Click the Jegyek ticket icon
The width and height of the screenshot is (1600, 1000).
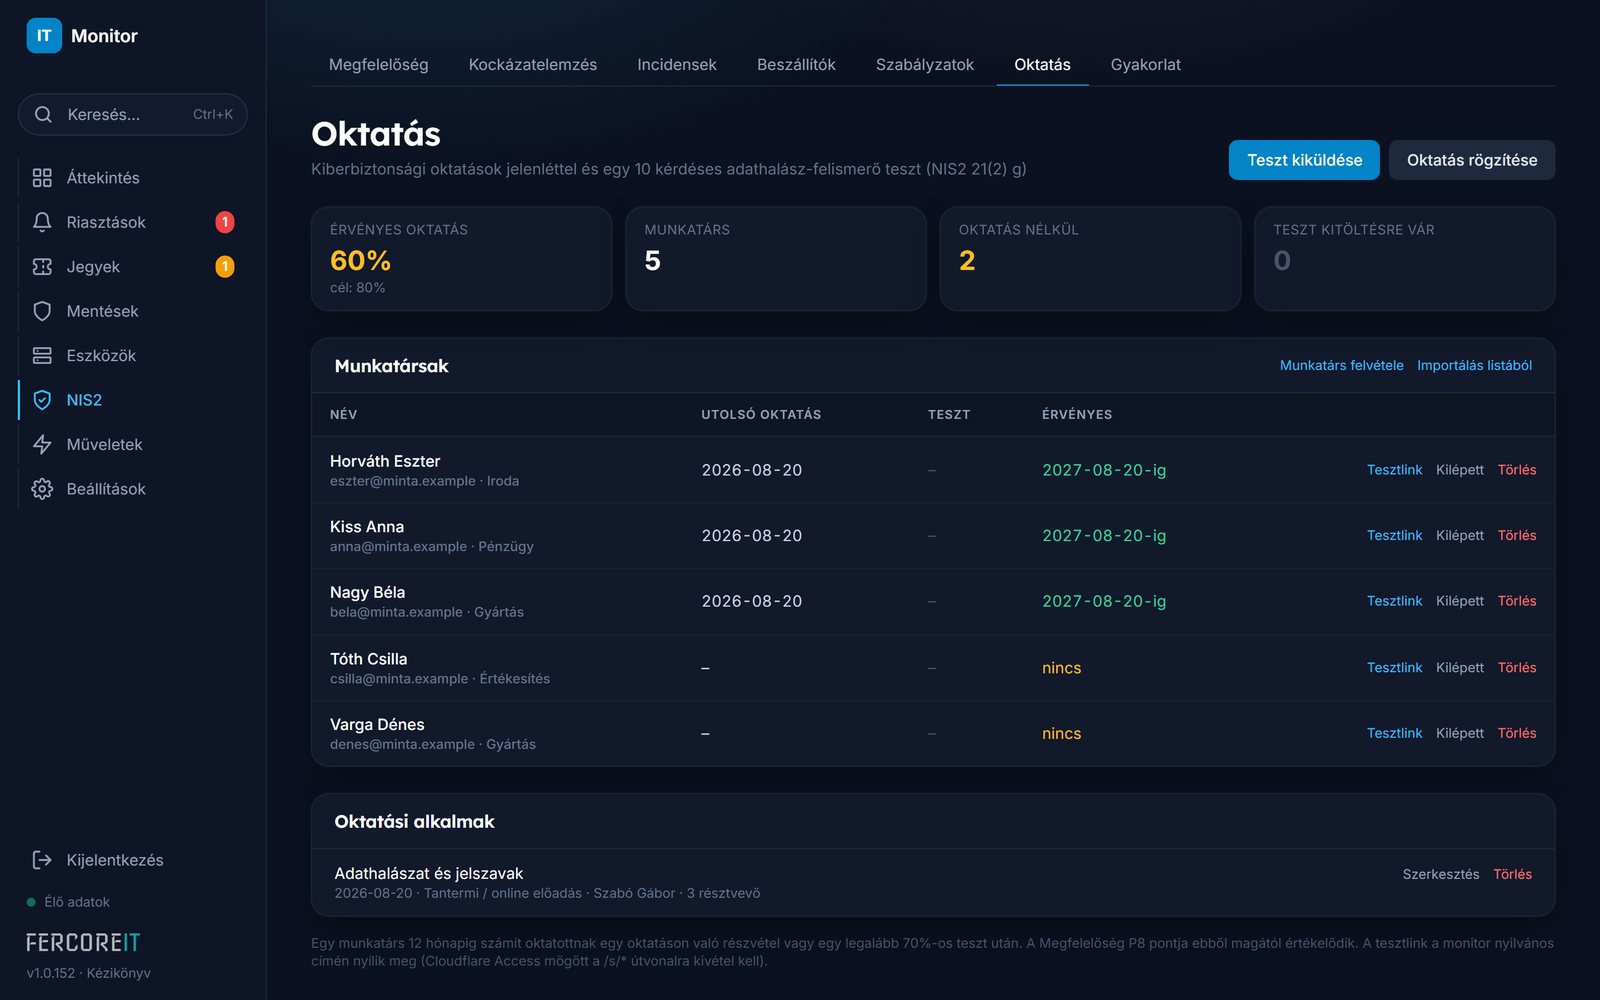click(42, 267)
